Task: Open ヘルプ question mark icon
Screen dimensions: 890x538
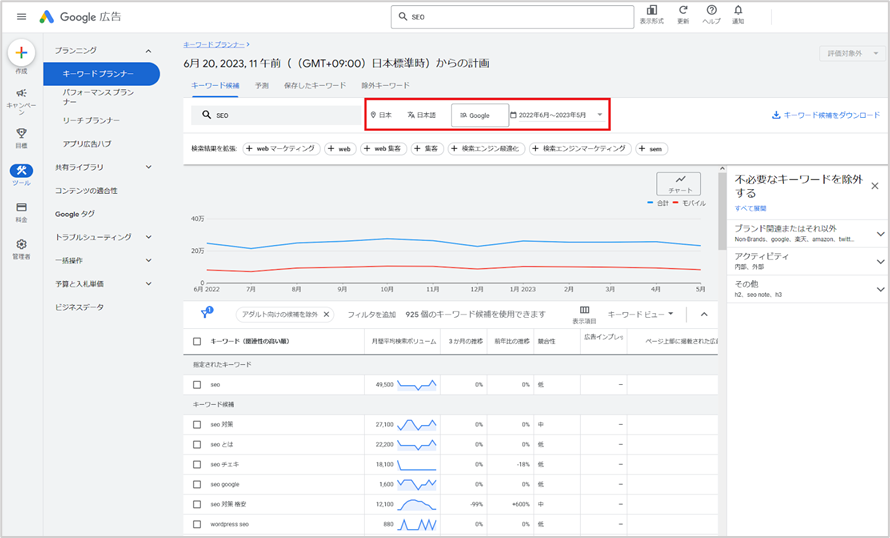Action: 711,10
